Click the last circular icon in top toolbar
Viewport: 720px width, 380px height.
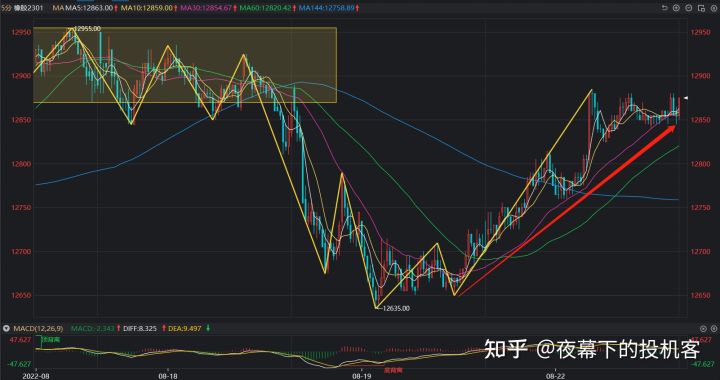[714, 8]
